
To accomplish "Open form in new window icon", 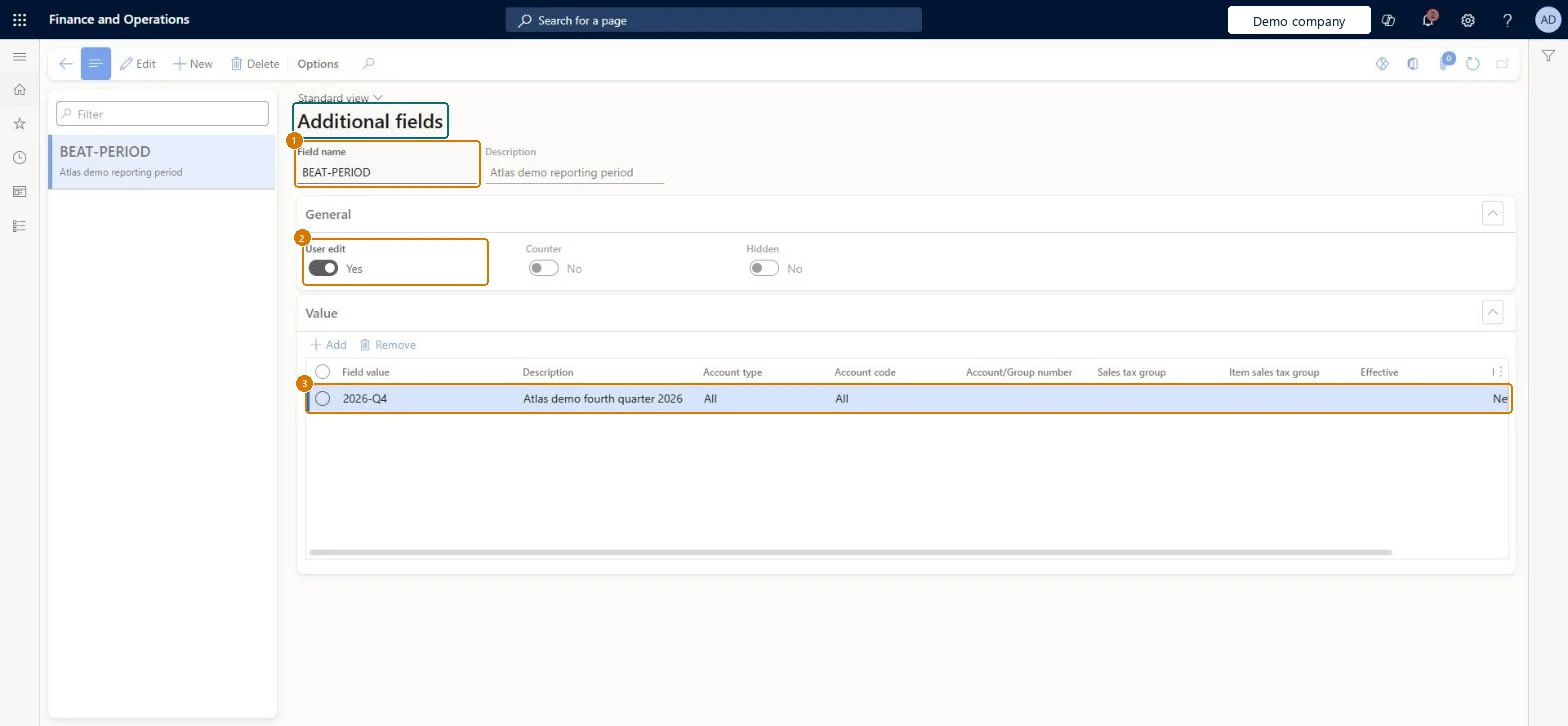I will tap(1502, 64).
